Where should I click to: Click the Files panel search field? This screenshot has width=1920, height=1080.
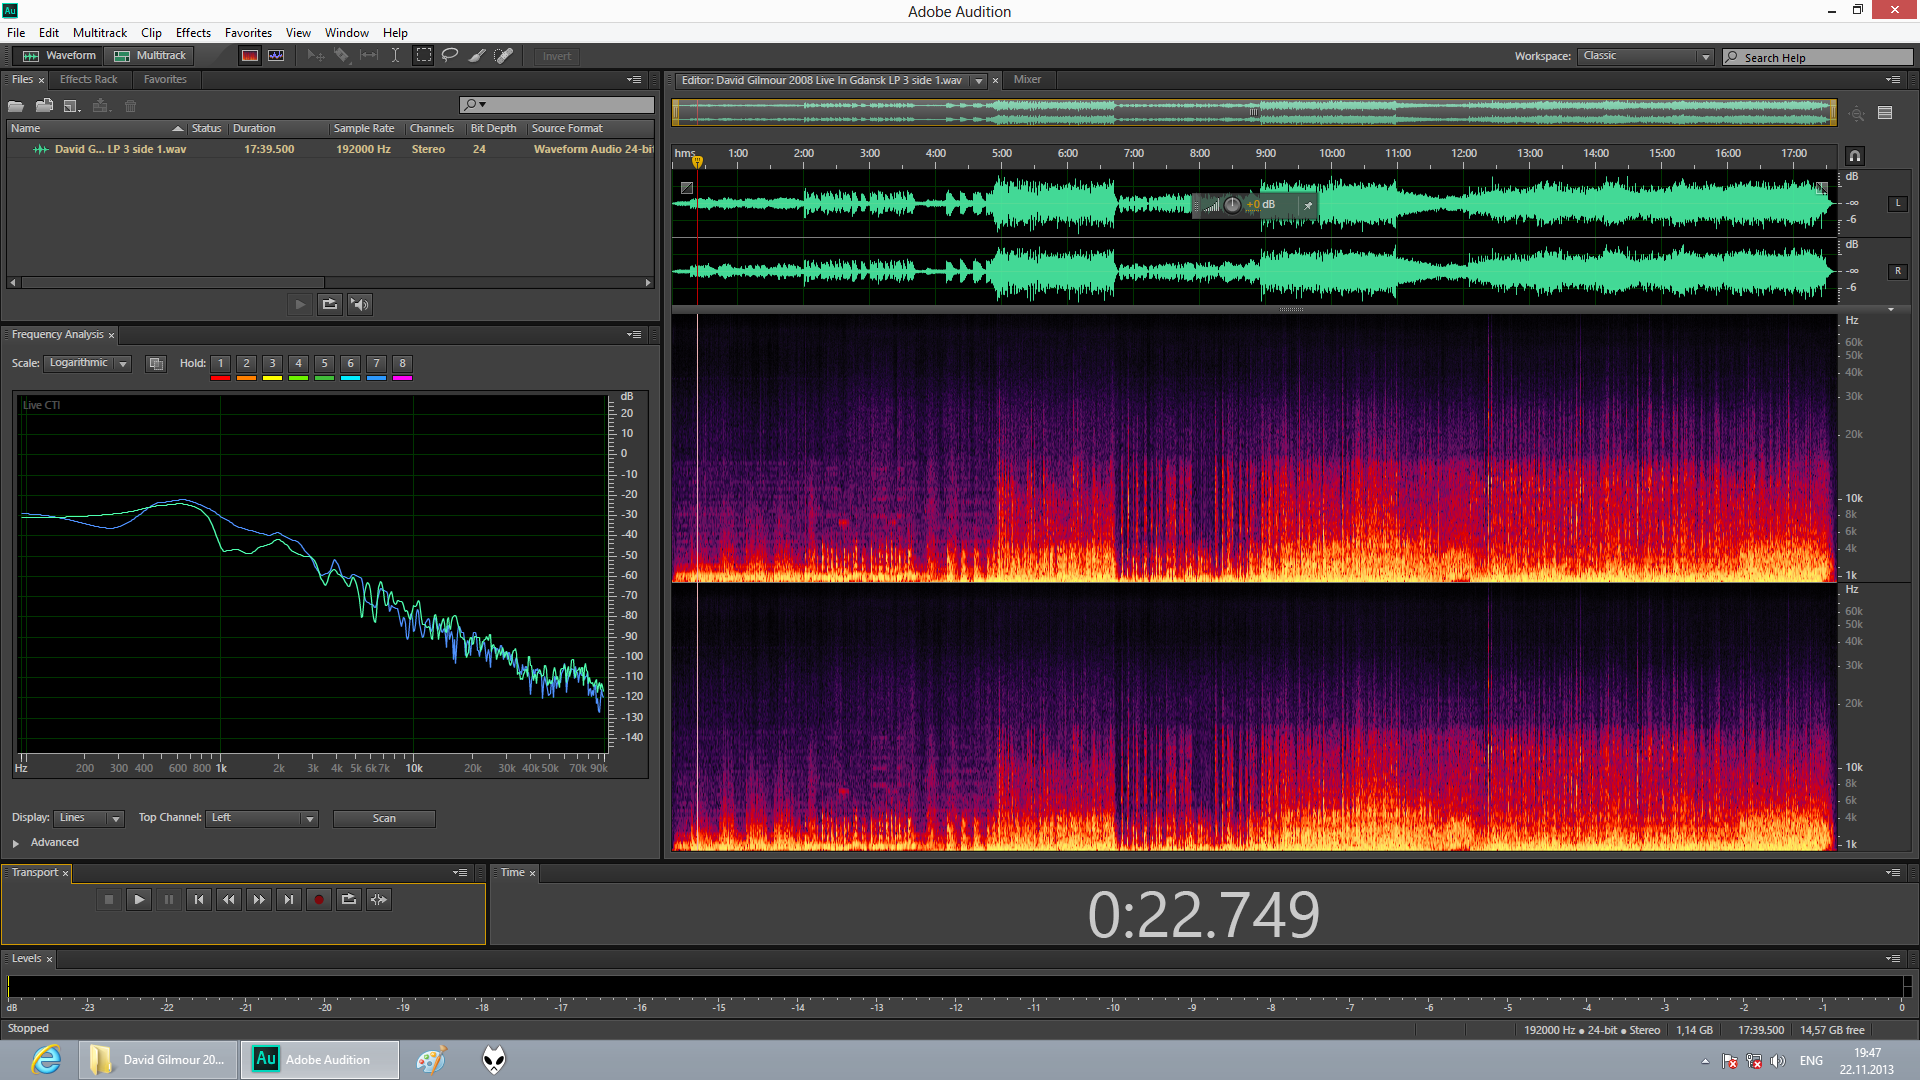tap(556, 105)
